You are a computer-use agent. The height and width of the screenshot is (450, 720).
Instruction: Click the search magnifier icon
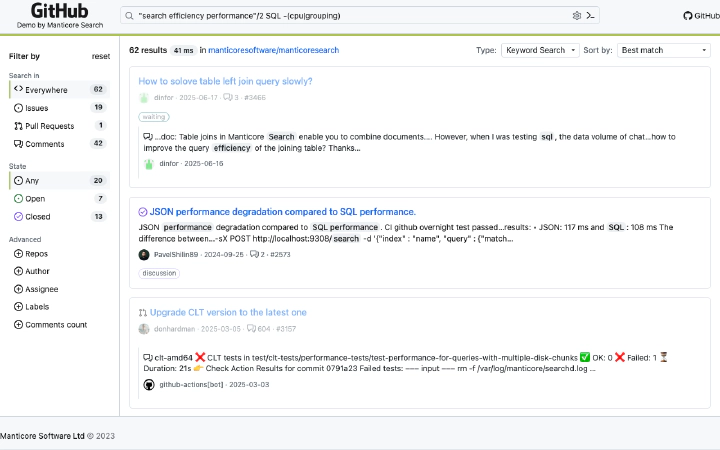tap(129, 16)
